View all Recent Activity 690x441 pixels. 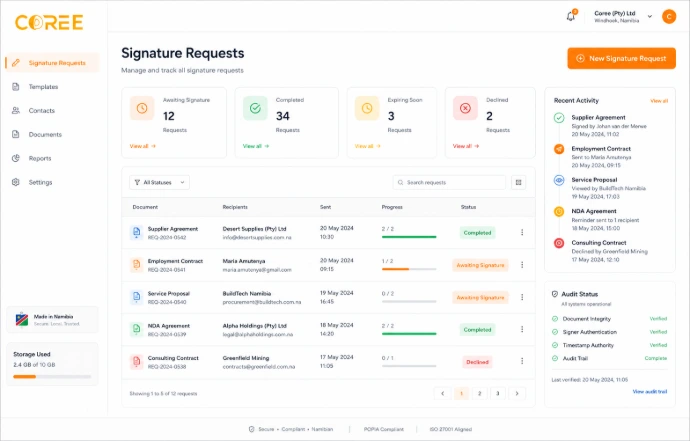coord(659,101)
